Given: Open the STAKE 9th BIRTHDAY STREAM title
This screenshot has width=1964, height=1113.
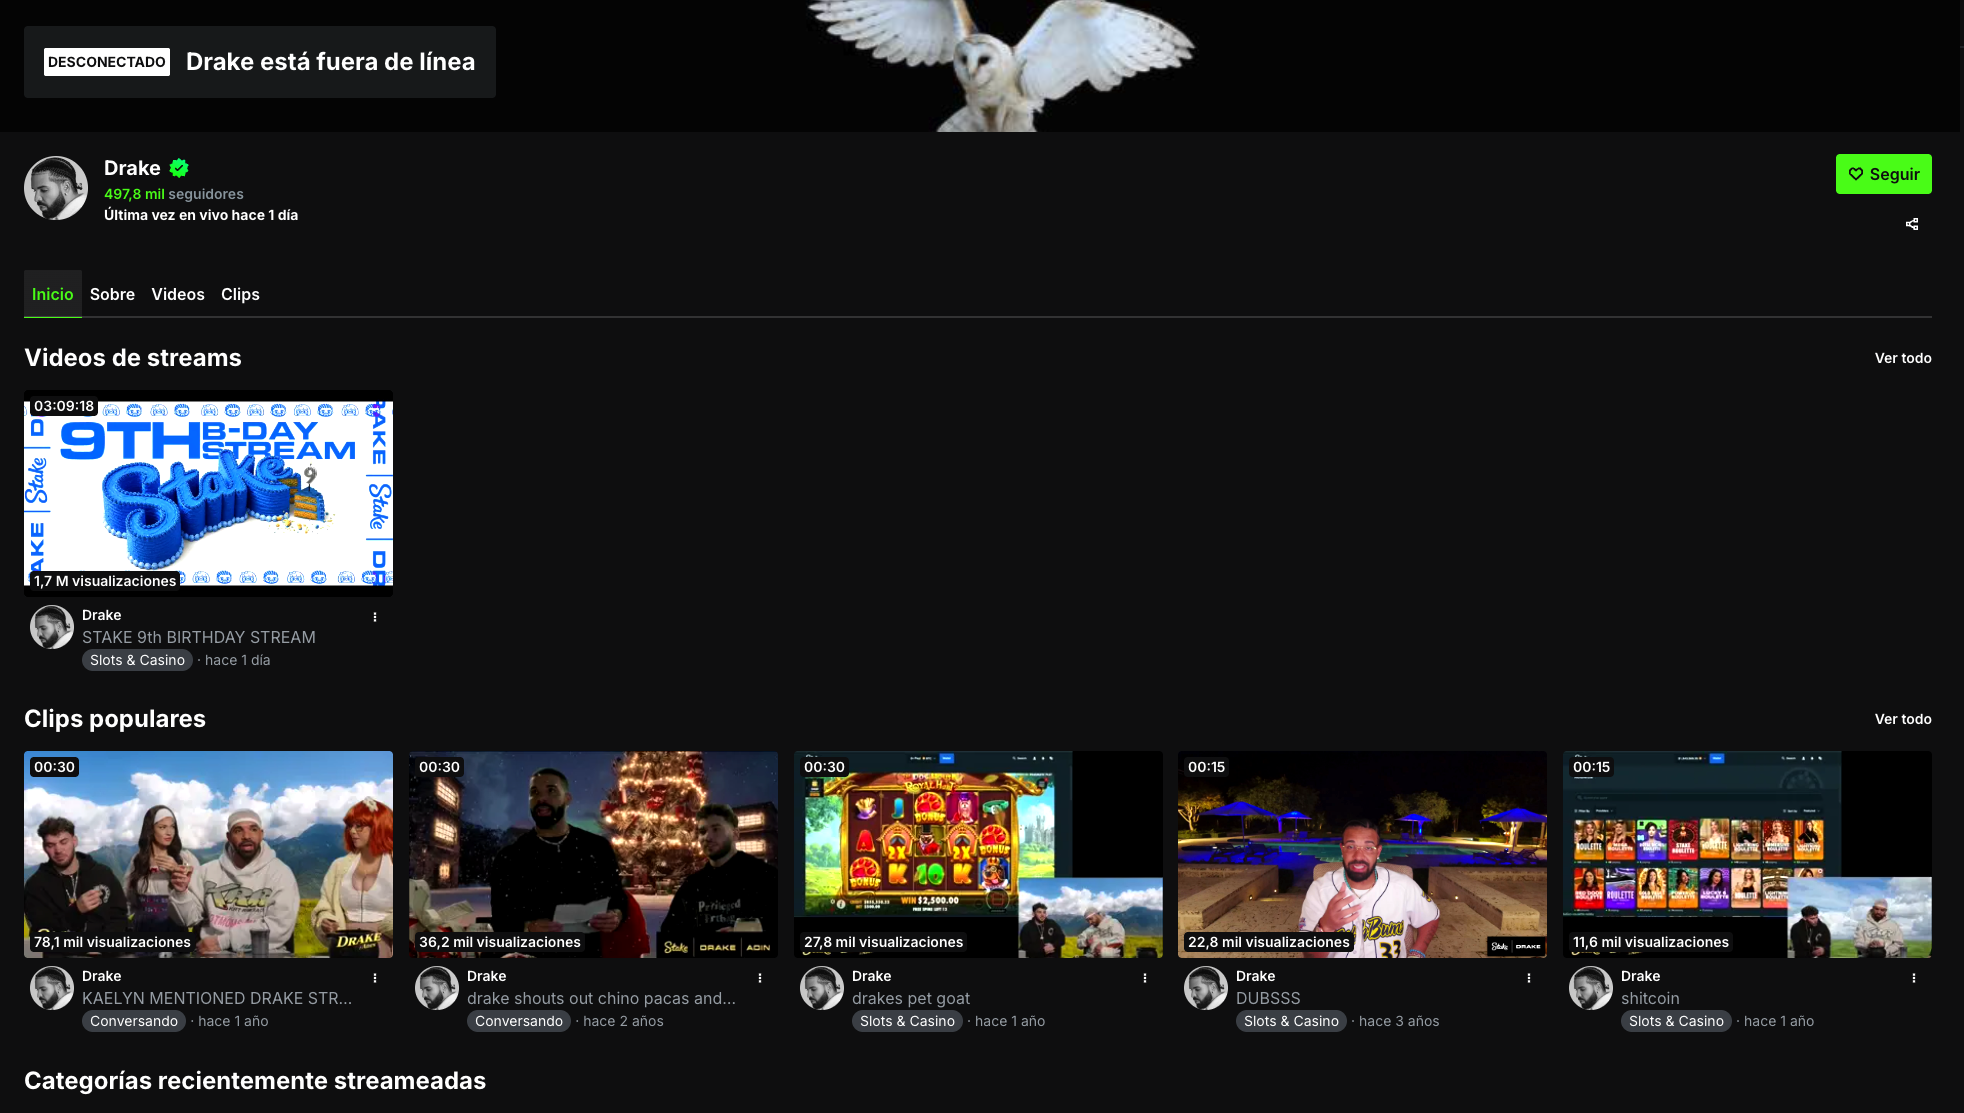Looking at the screenshot, I should pyautogui.click(x=199, y=637).
